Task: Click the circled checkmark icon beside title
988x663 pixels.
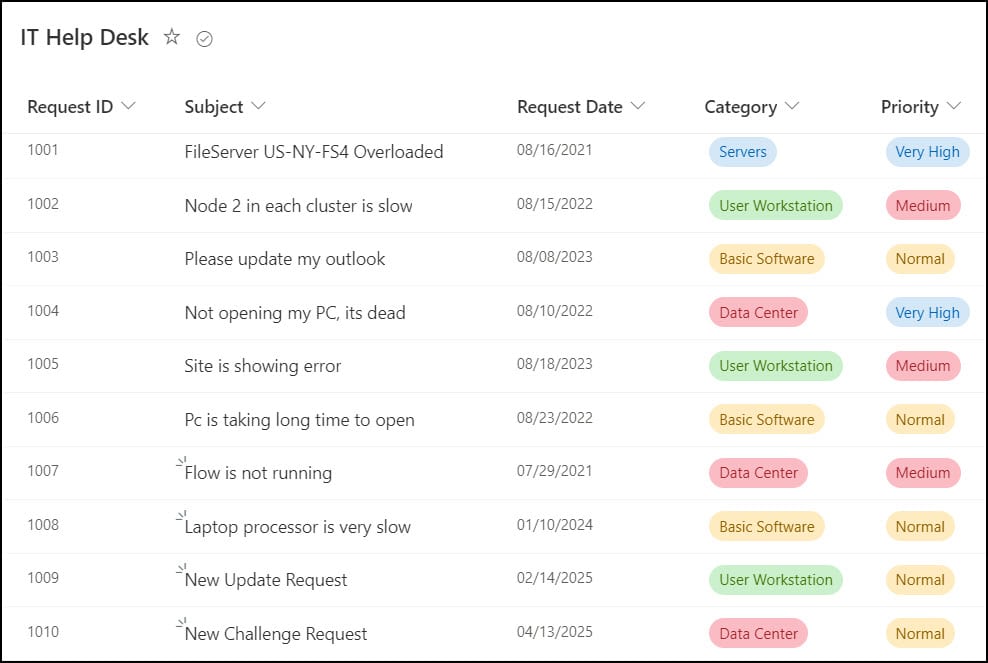Action: 204,39
